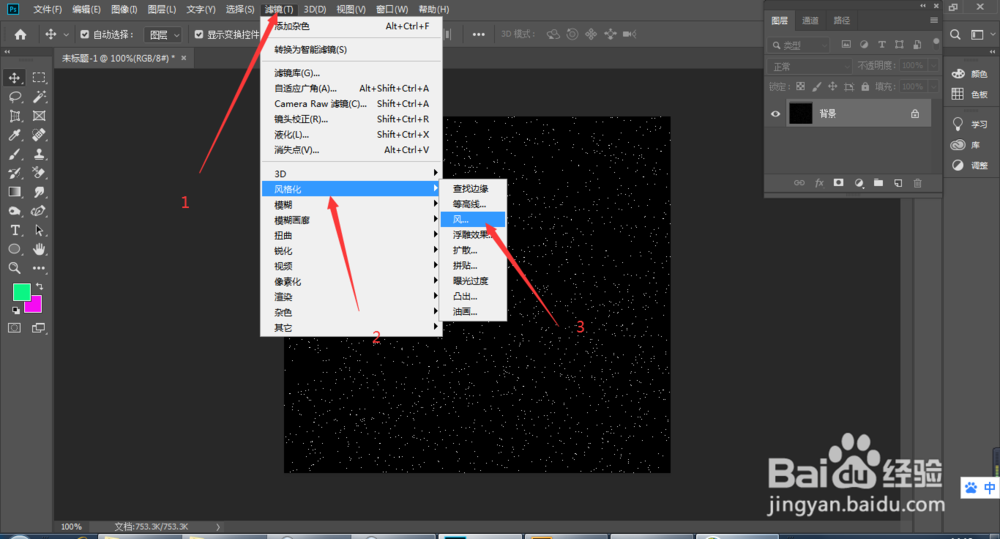Switch to the 路径 tab
The height and width of the screenshot is (539, 1000).
(x=842, y=20)
